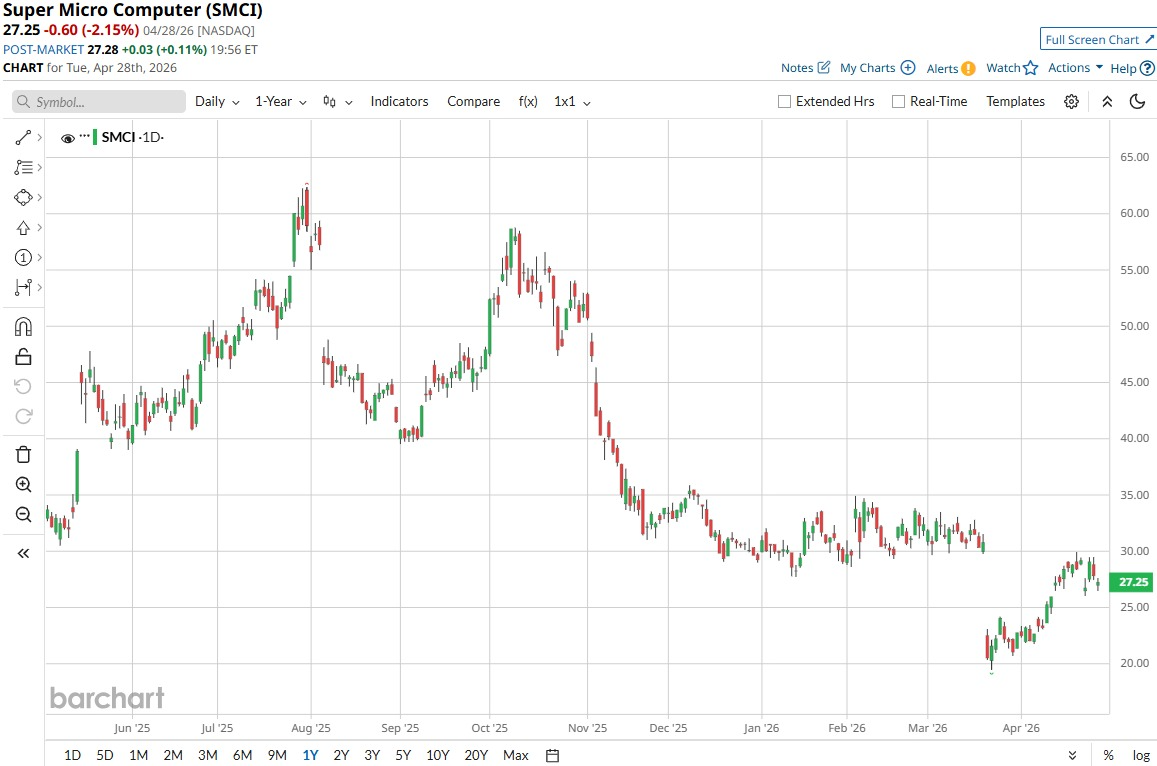Image resolution: width=1157 pixels, height=766 pixels.
Task: Open Full Screen Chart
Action: pos(1098,40)
